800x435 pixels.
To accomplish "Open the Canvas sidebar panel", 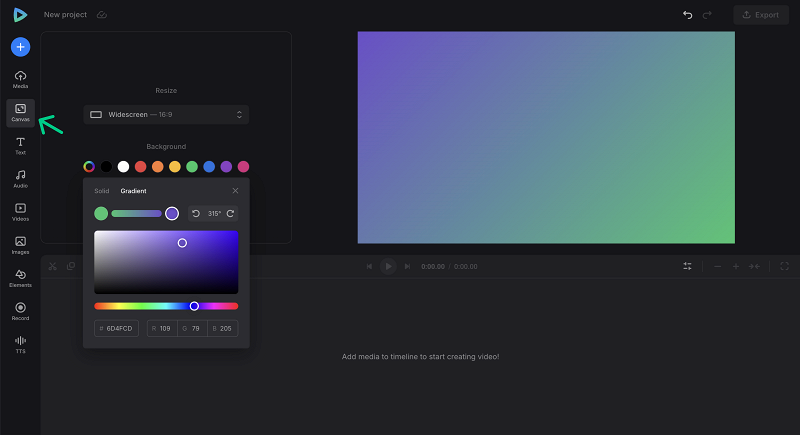I will tap(20, 112).
